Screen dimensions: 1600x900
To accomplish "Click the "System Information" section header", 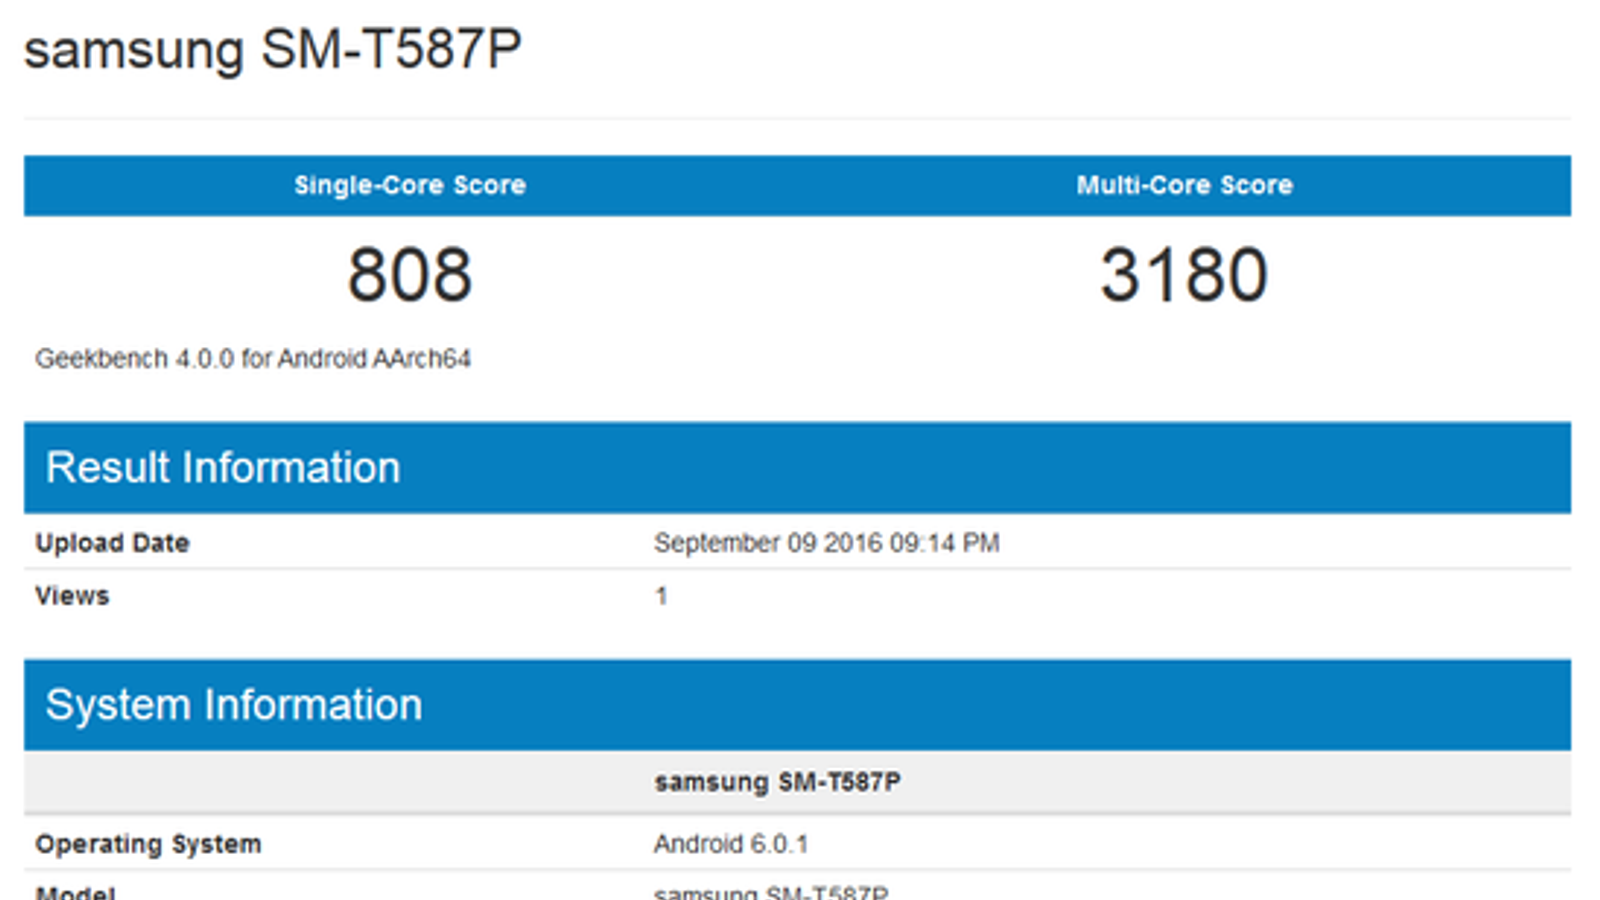I will coord(797,705).
